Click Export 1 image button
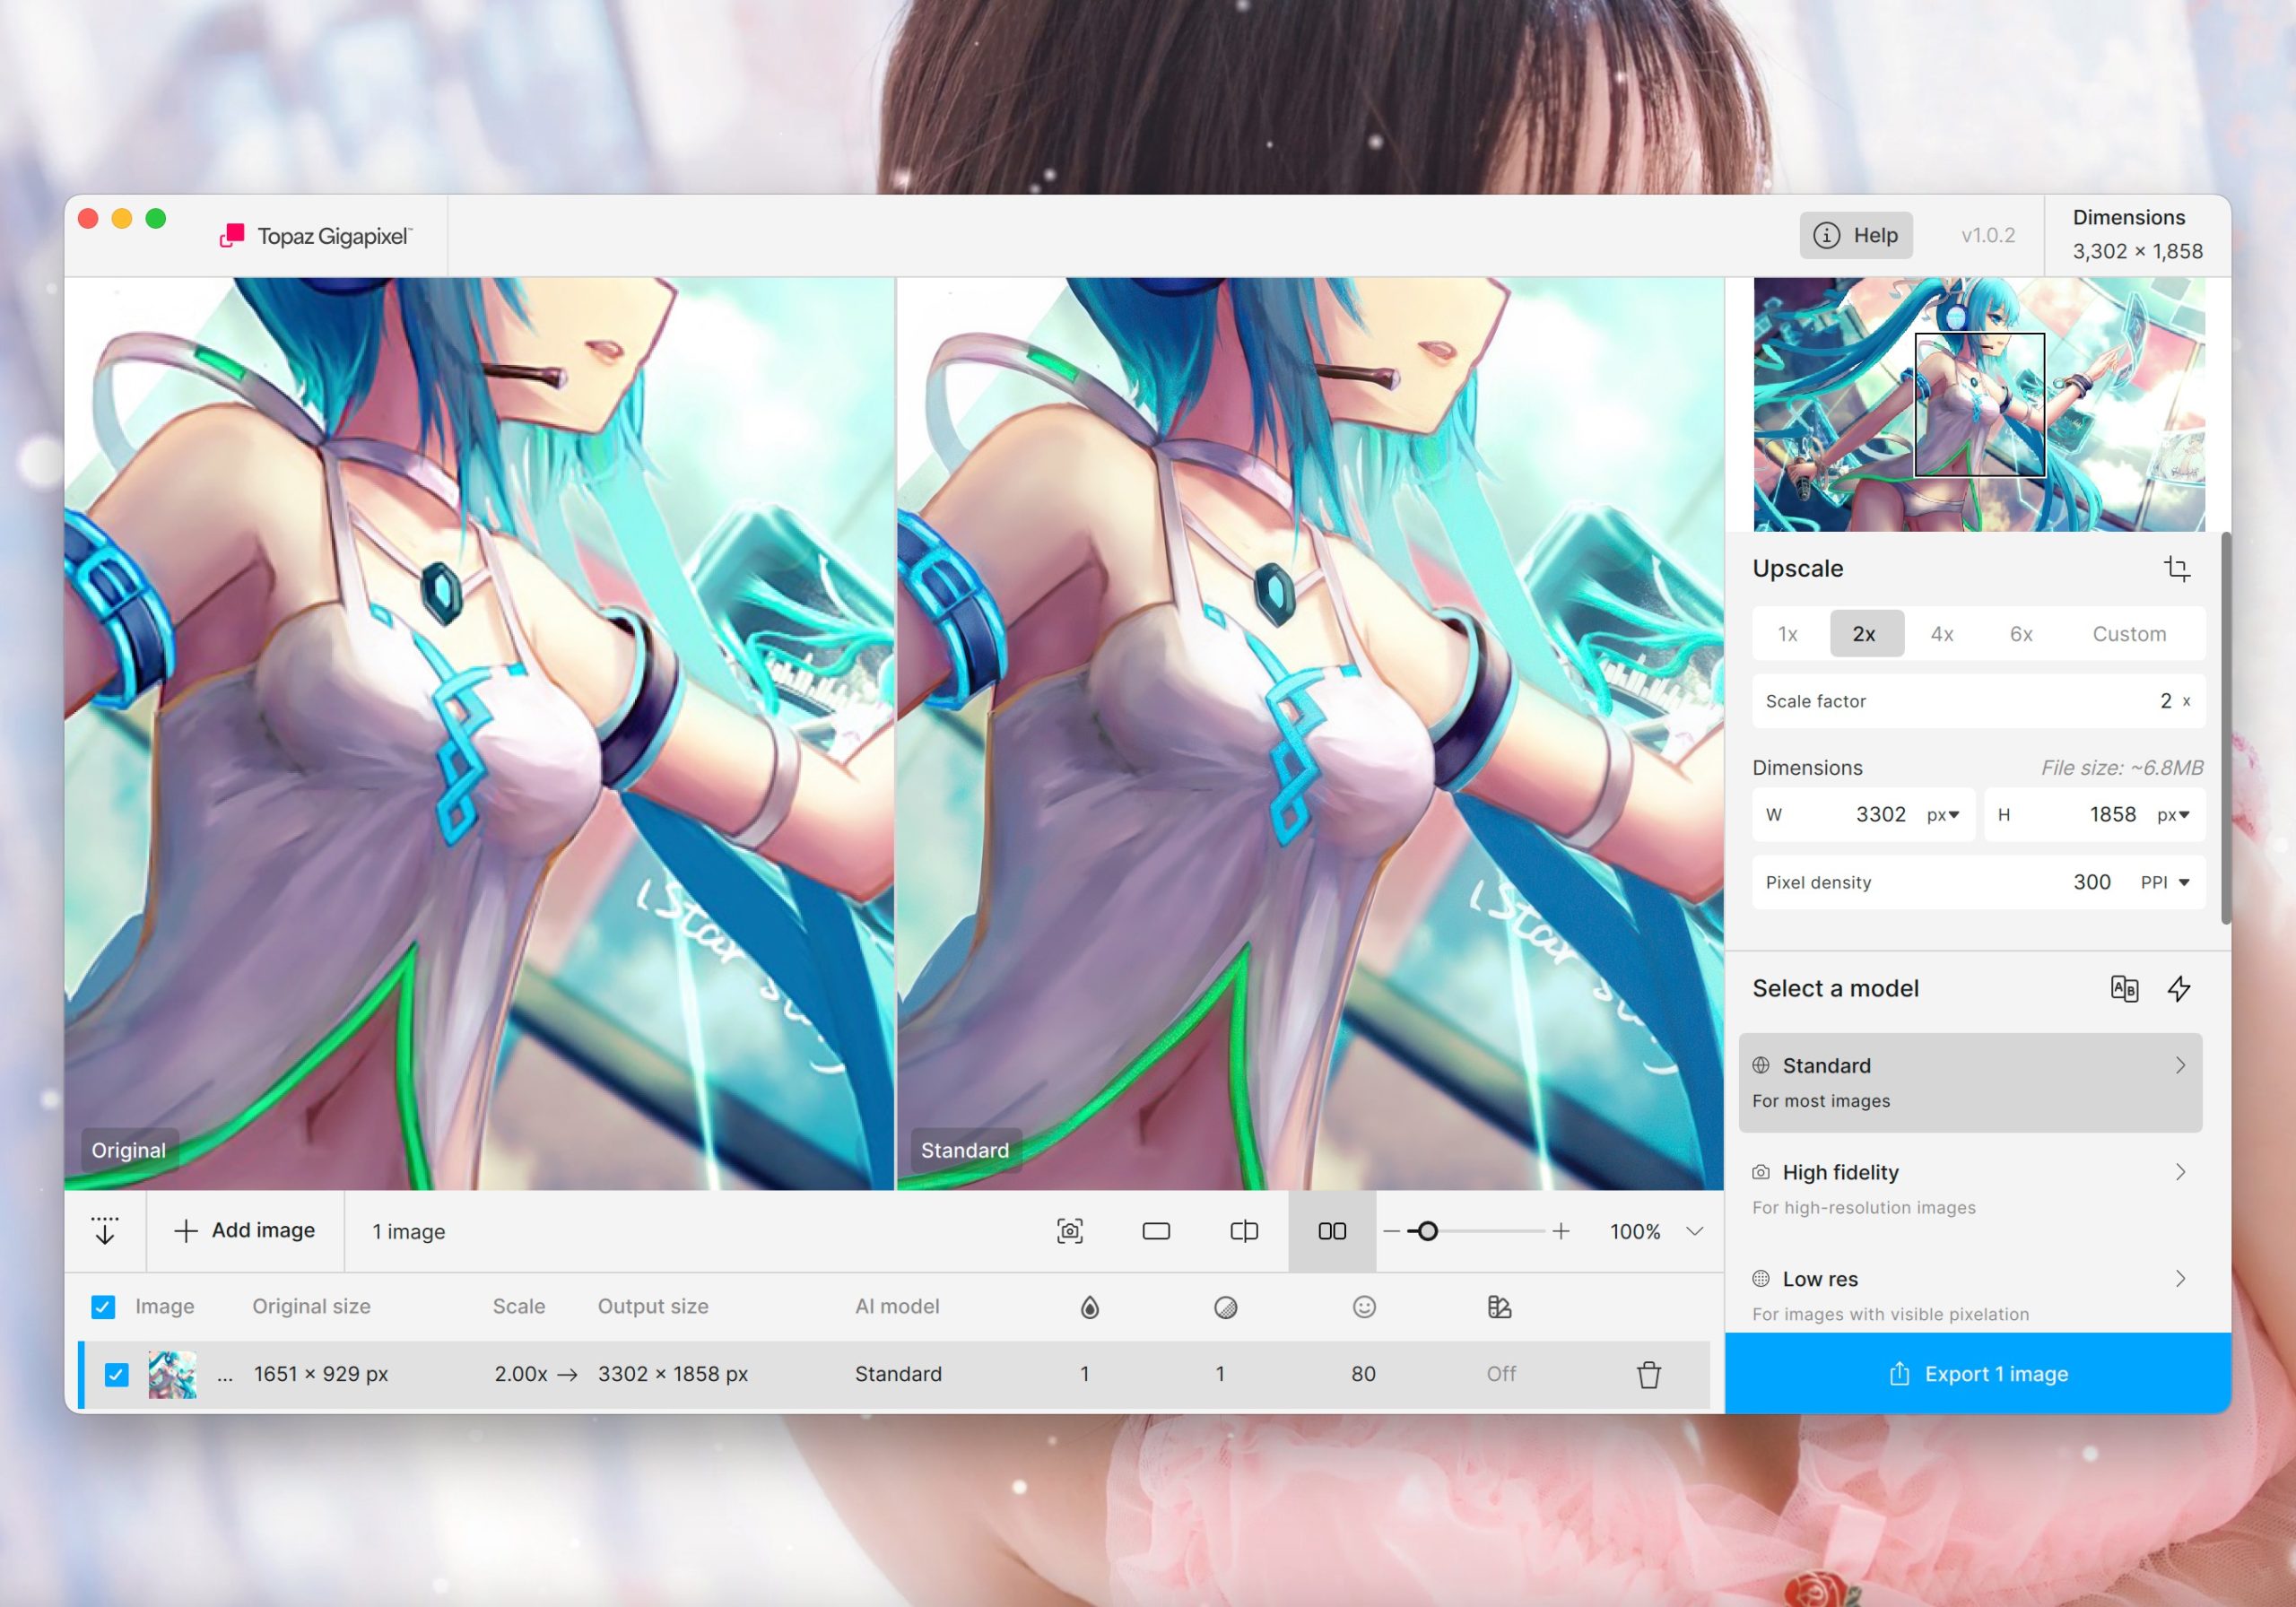The image size is (2296, 1607). pos(1977,1373)
